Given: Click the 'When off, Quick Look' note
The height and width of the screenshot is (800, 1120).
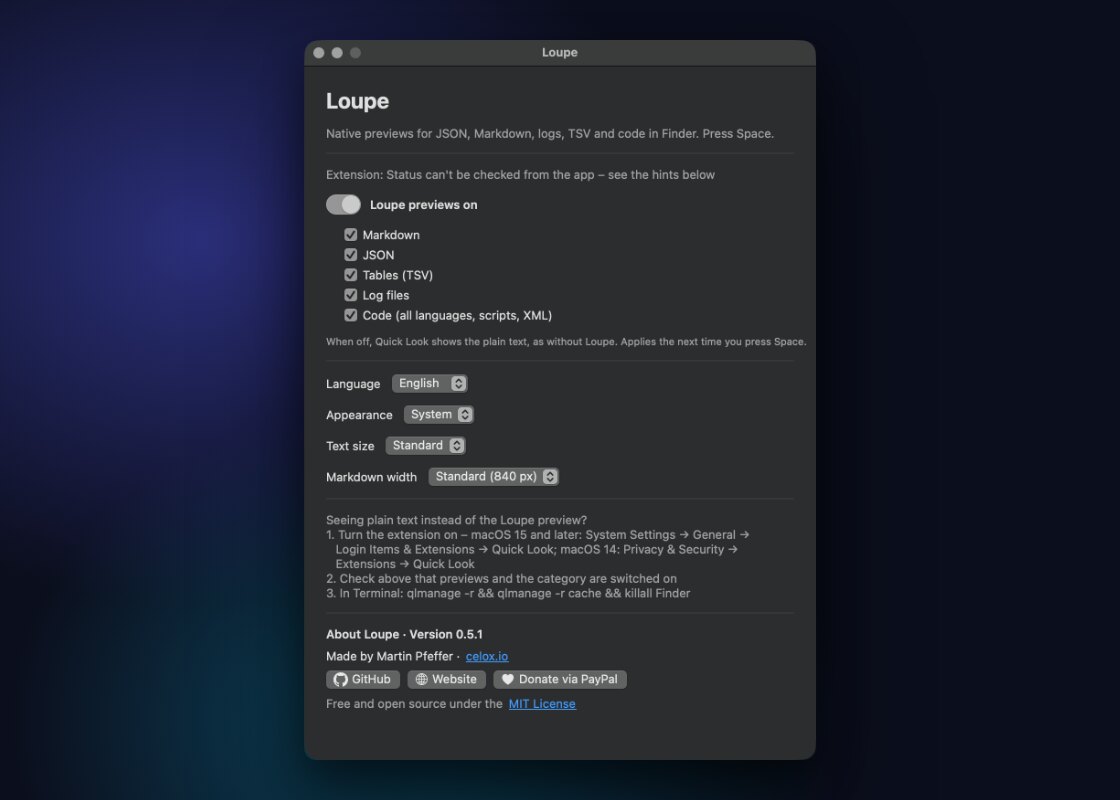Looking at the screenshot, I should click(x=566, y=341).
